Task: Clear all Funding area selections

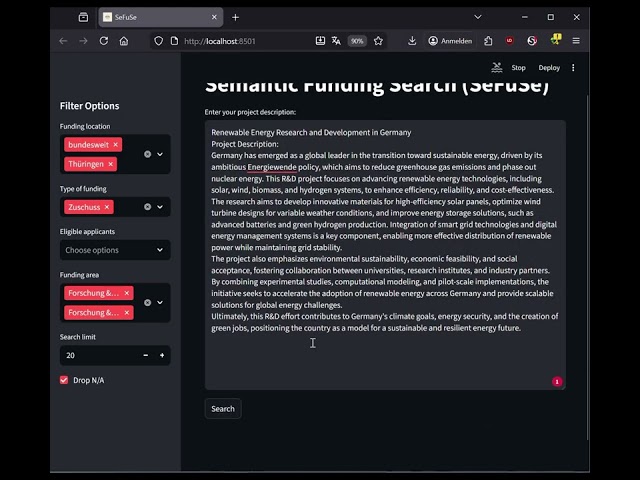Action: pos(147,302)
